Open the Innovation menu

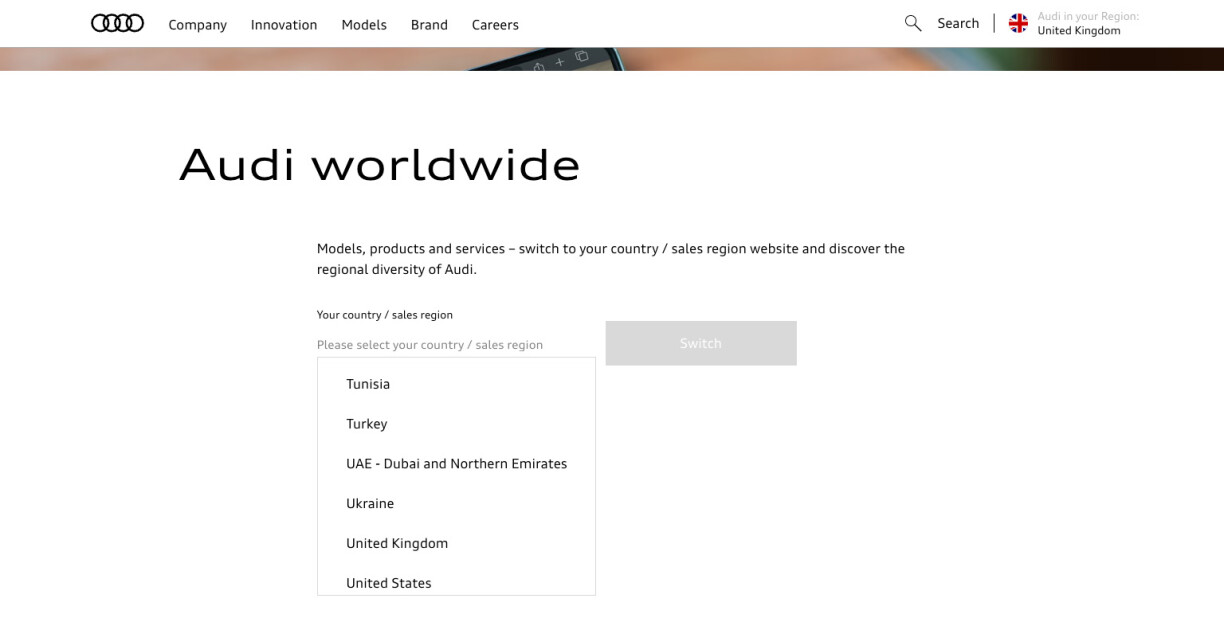click(283, 24)
